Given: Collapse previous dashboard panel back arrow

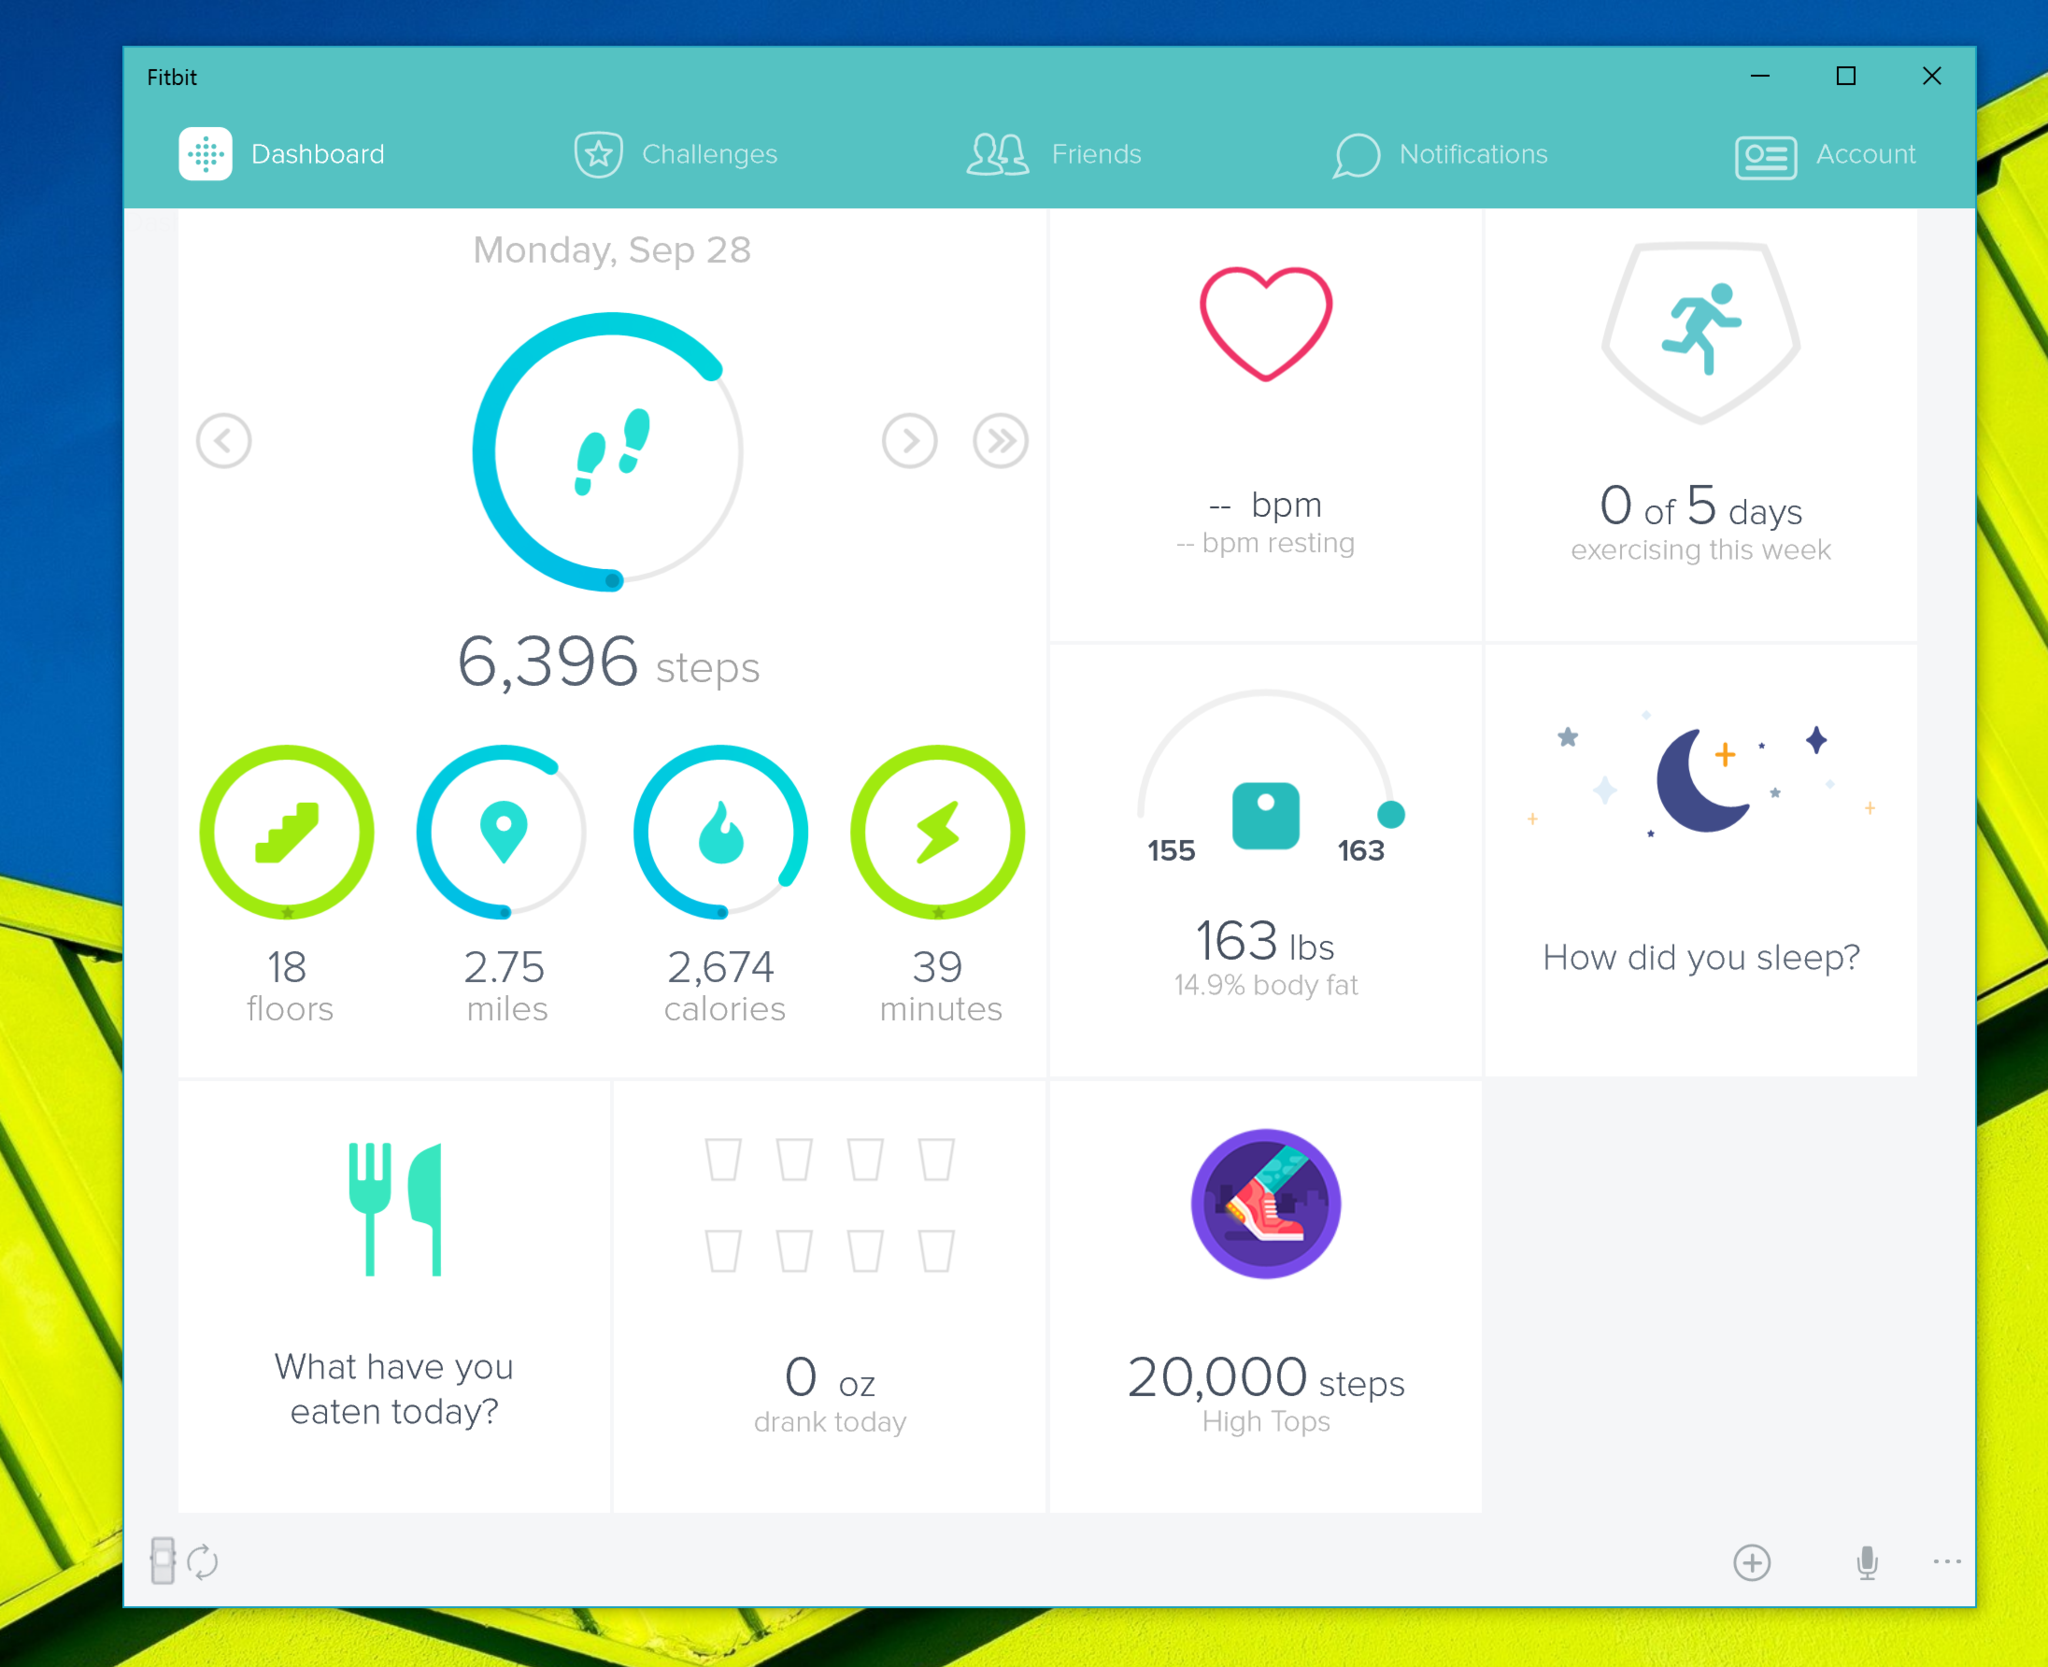Looking at the screenshot, I should (223, 441).
